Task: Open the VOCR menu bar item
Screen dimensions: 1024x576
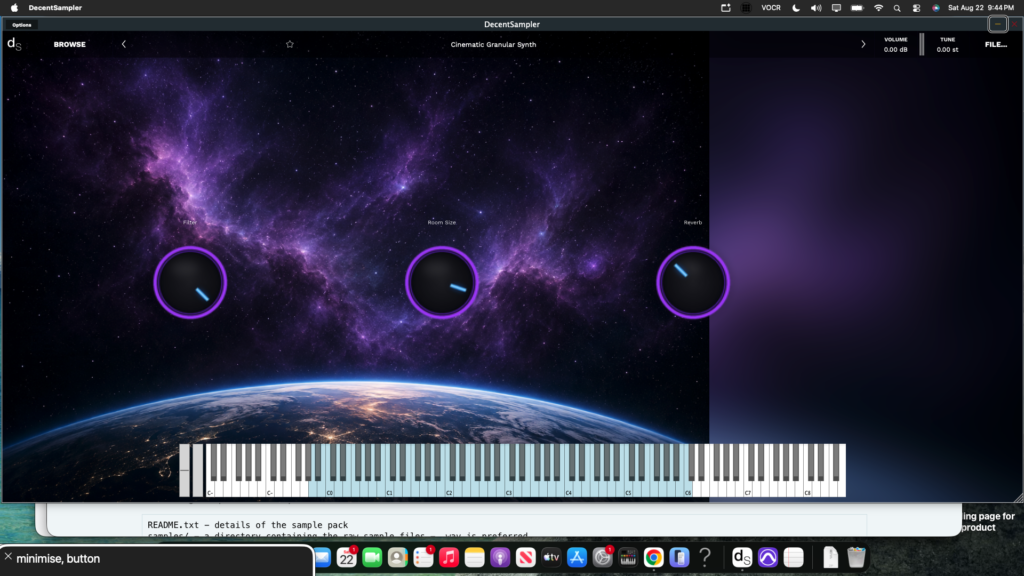Action: click(x=771, y=8)
